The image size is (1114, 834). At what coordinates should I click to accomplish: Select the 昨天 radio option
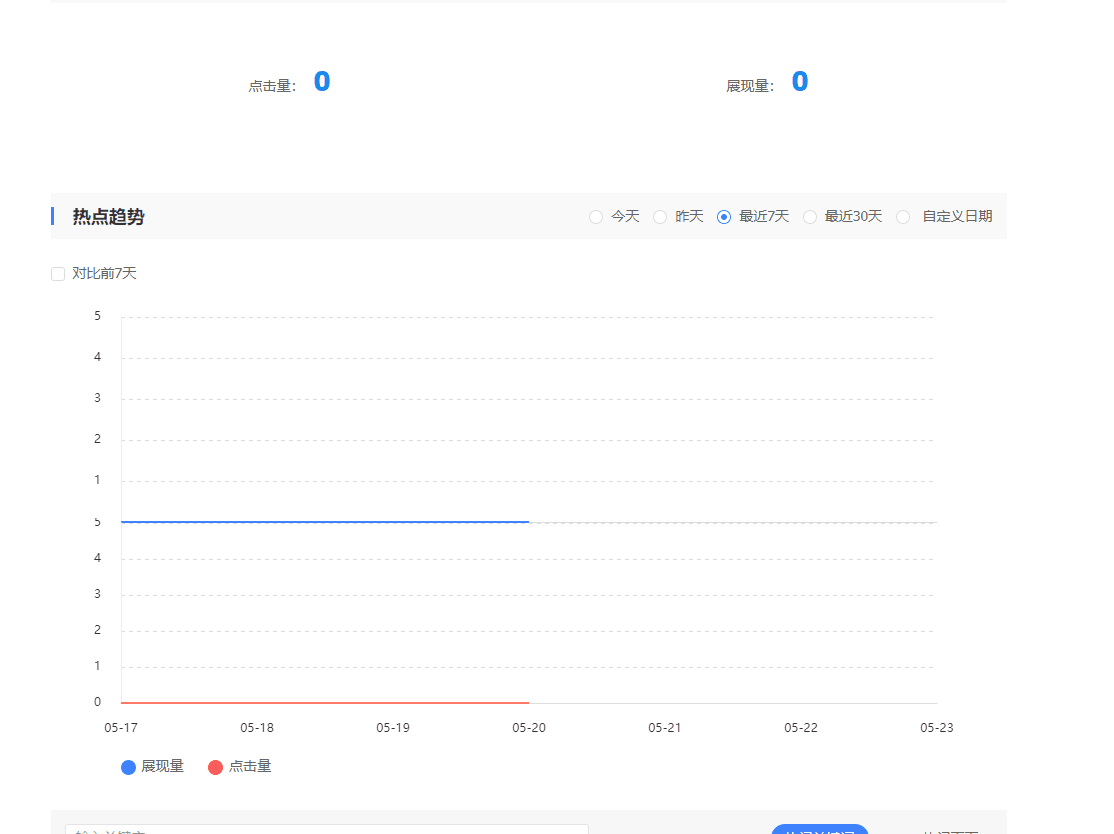660,217
